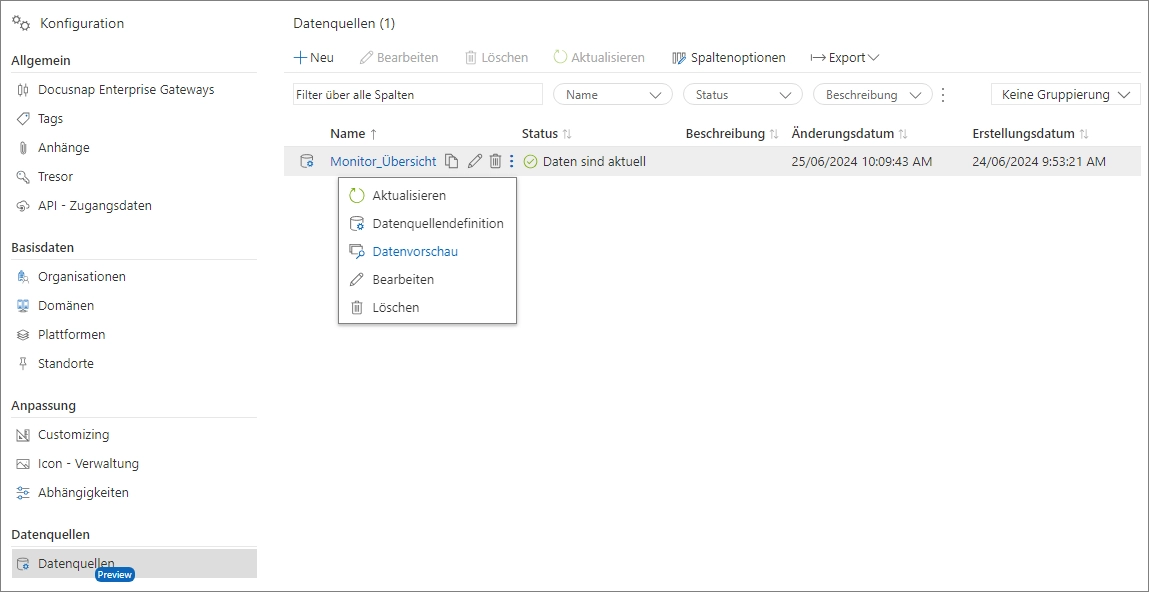Open Docusnap Enterprise Gateways via its sidebar icon
The height and width of the screenshot is (592, 1149).
click(21, 89)
